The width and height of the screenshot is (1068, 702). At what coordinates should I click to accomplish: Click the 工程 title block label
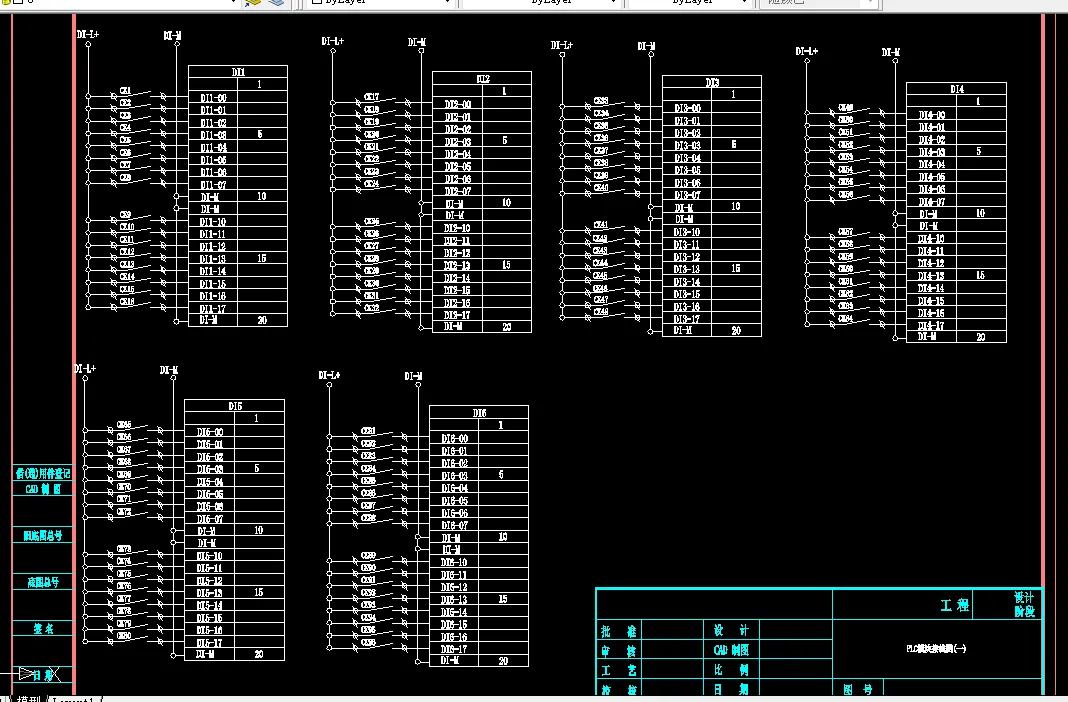click(x=955, y=605)
